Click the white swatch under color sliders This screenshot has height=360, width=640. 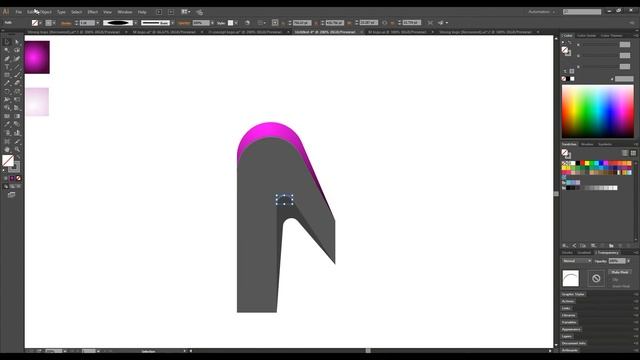[572, 79]
